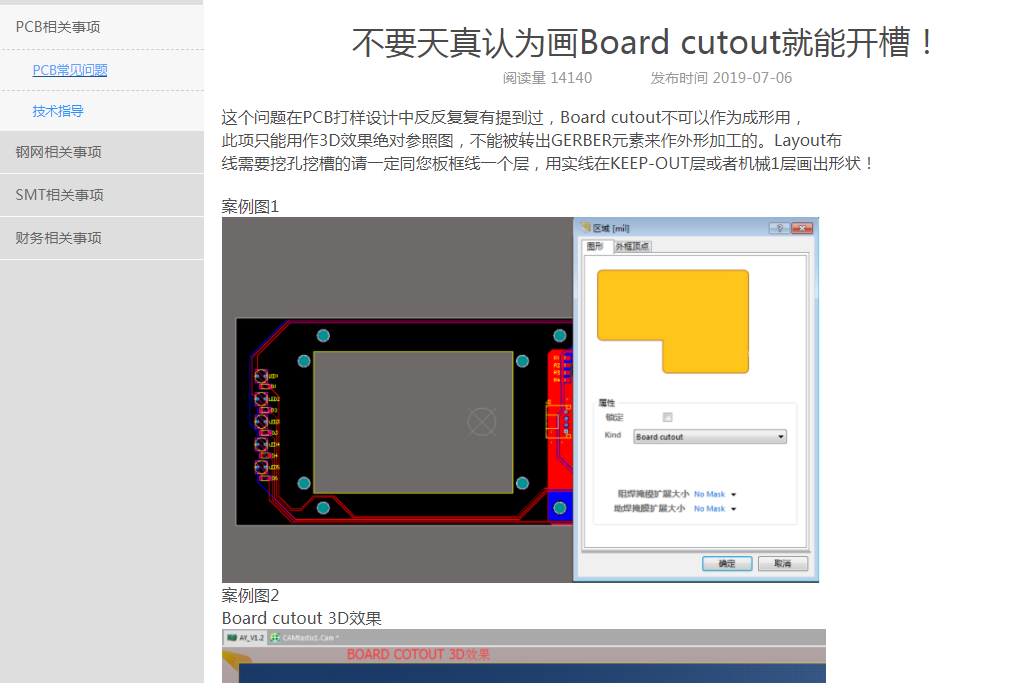Select the PCB相关事项 menu category
Image resolution: width=1010 pixels, height=683 pixels.
58,27
